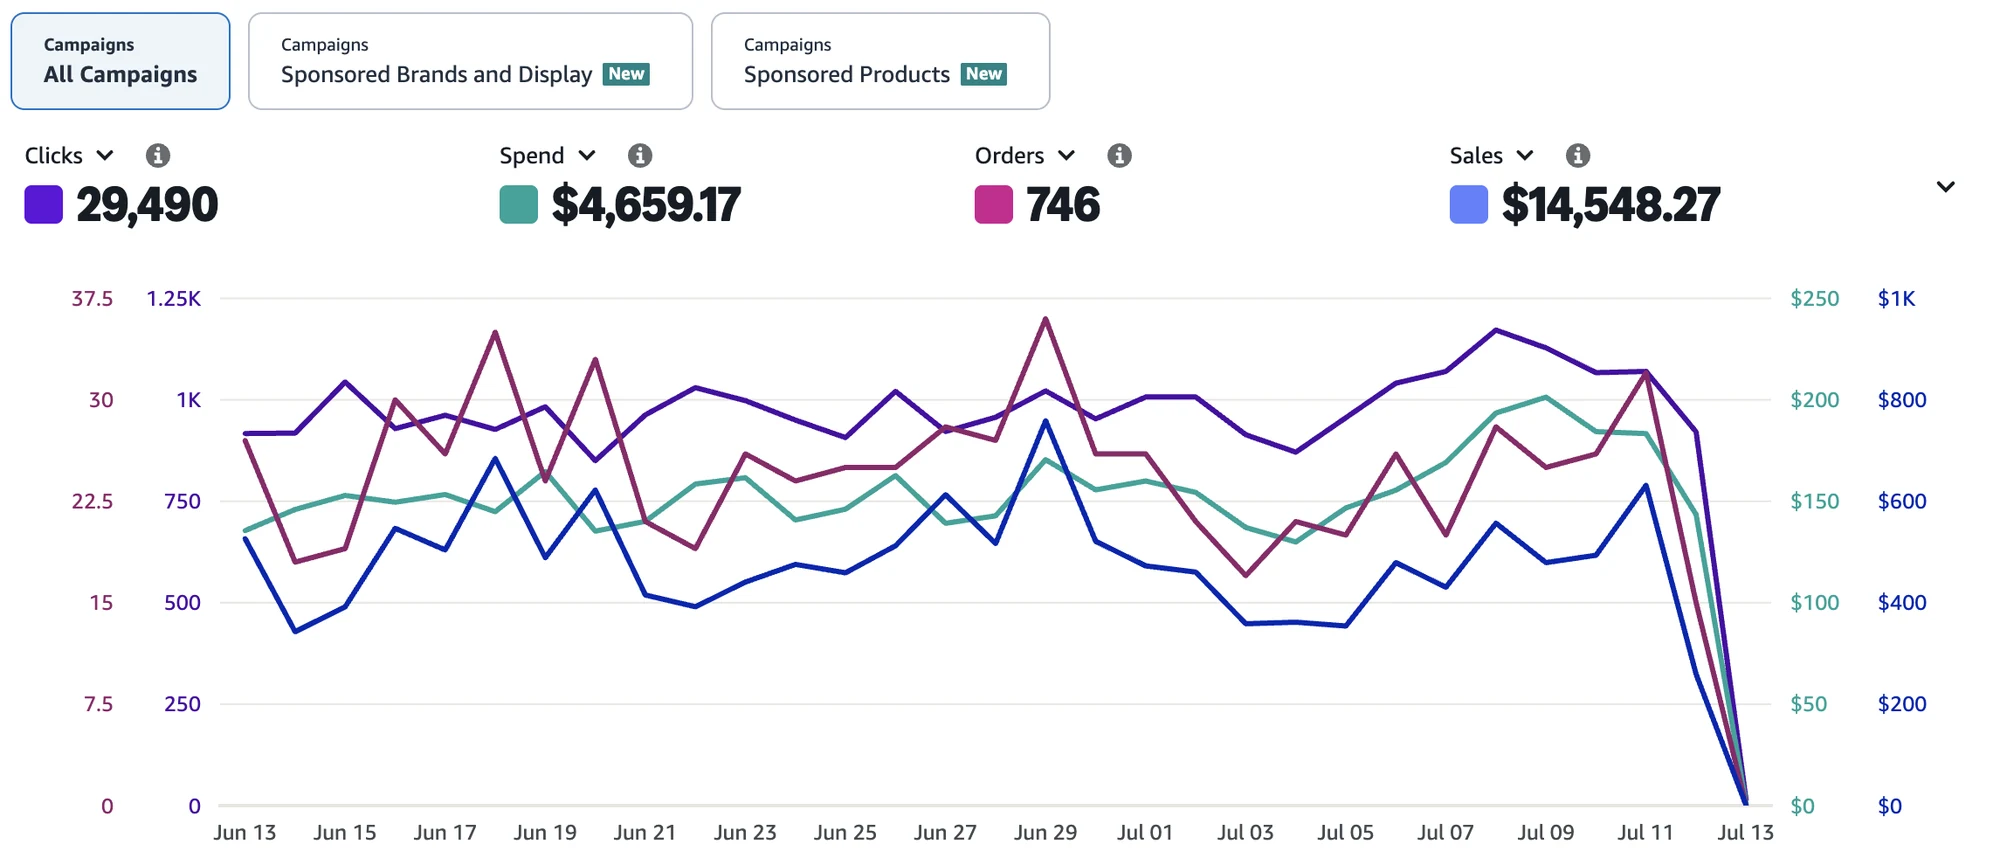This screenshot has height=865, width=2000.
Task: Open the Sponsored Products campaigns tab
Action: pyautogui.click(x=880, y=61)
